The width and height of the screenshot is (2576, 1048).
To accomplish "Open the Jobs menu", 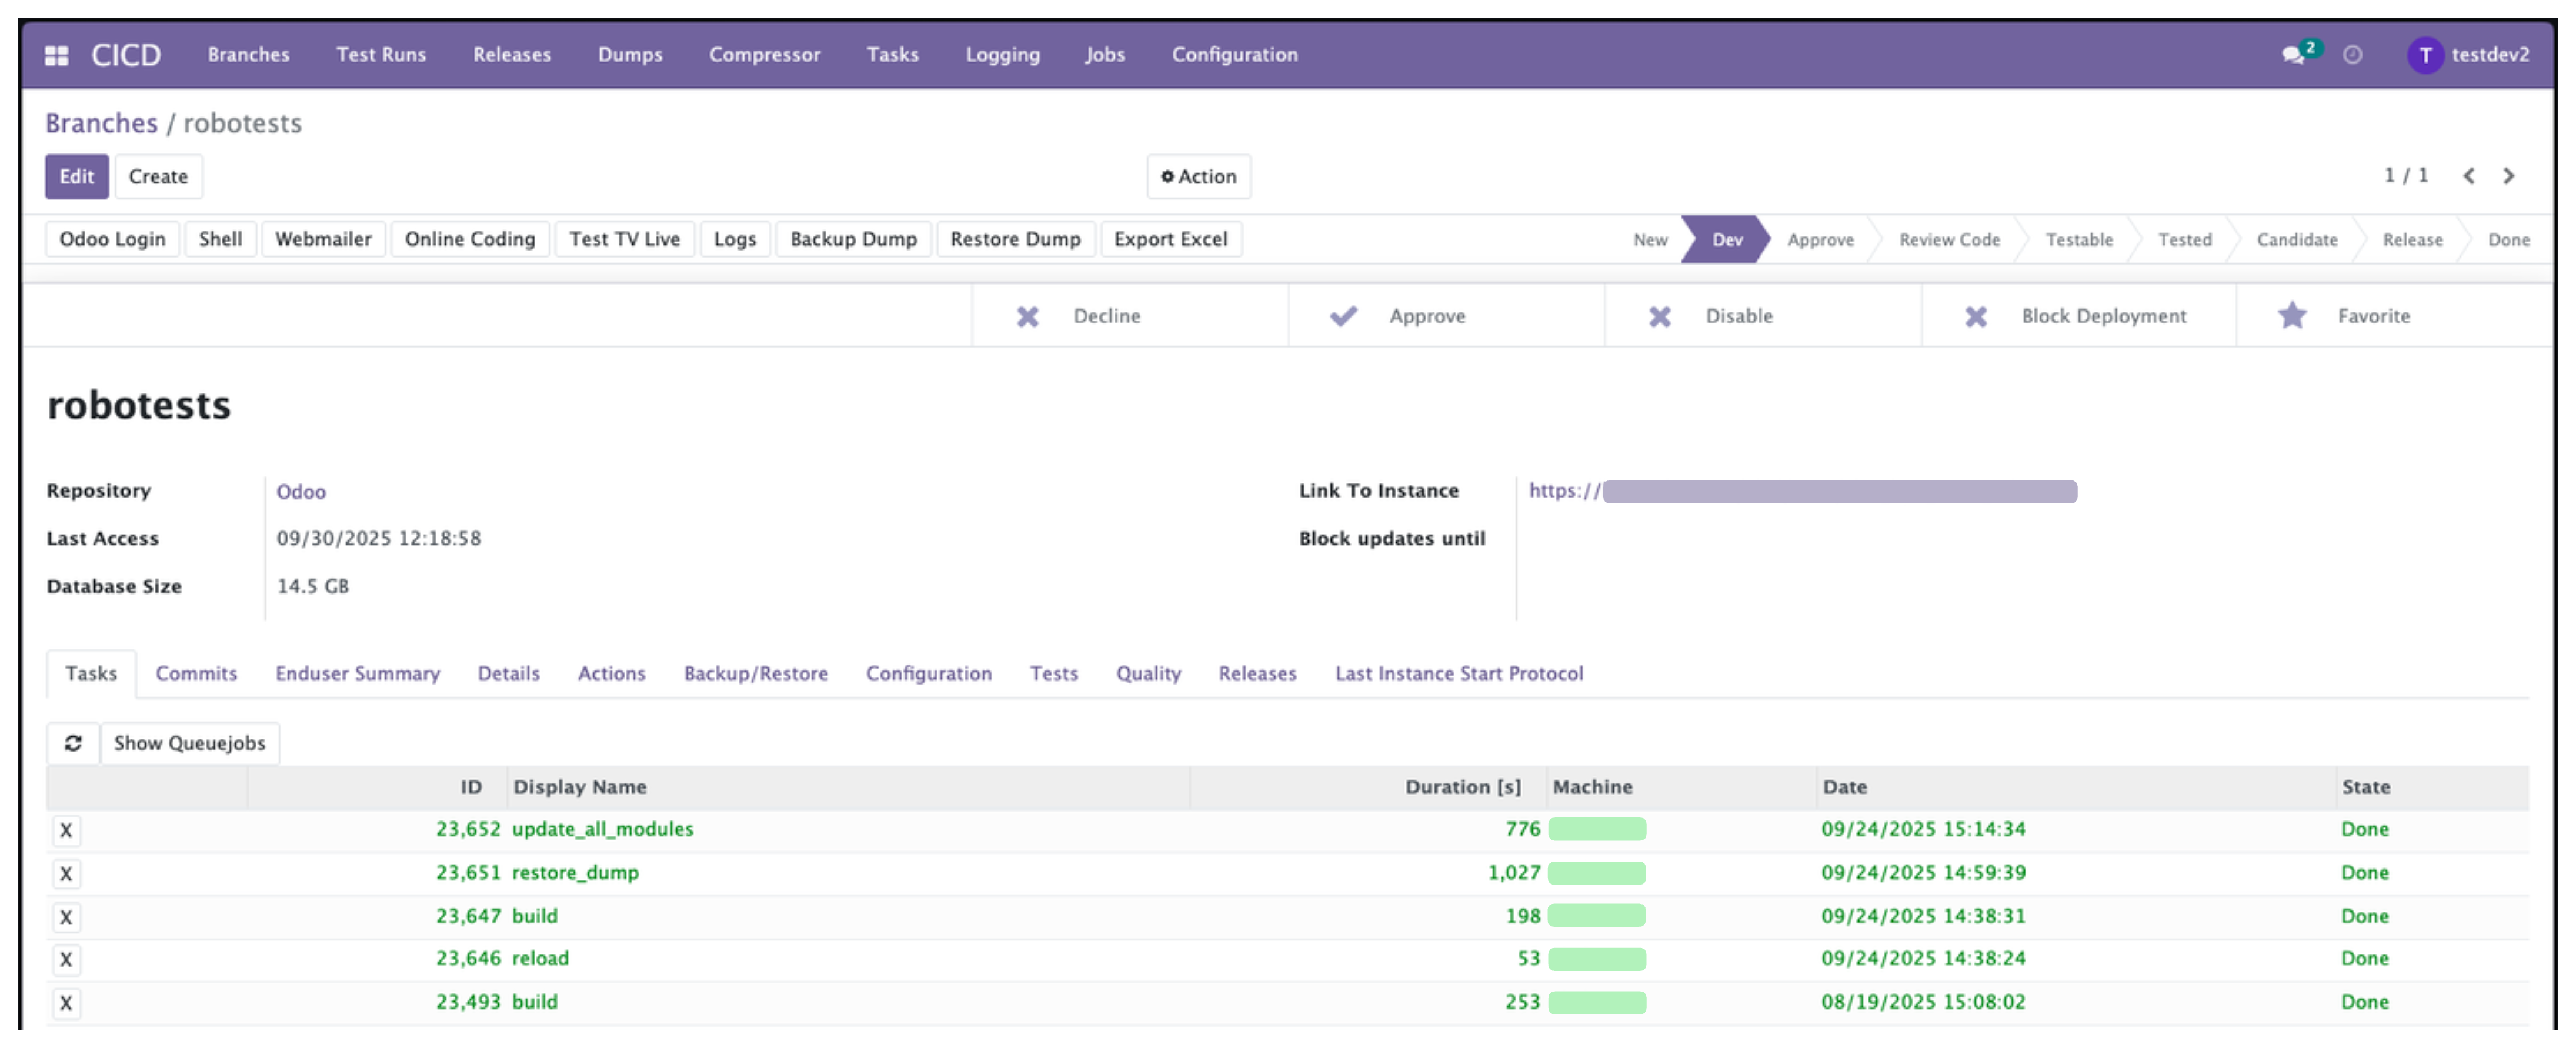I will [x=1106, y=55].
